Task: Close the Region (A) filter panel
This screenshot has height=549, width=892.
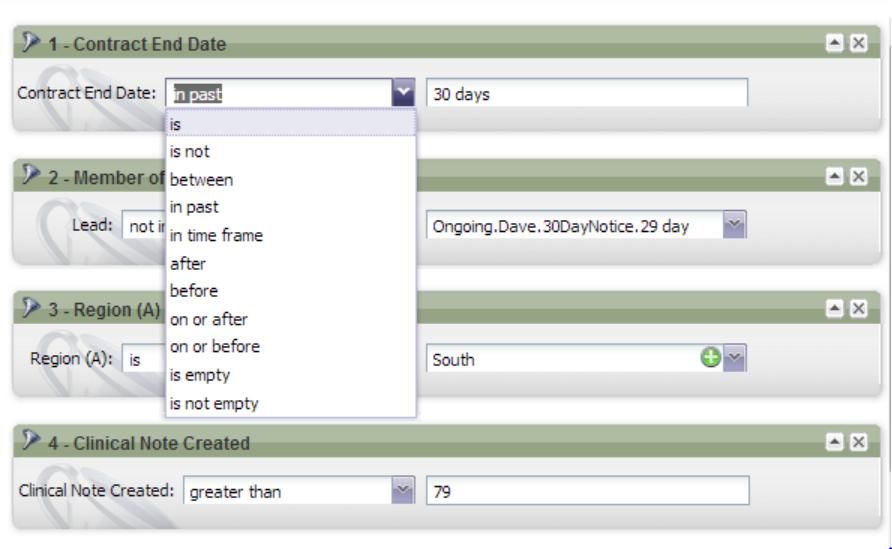Action: [855, 308]
